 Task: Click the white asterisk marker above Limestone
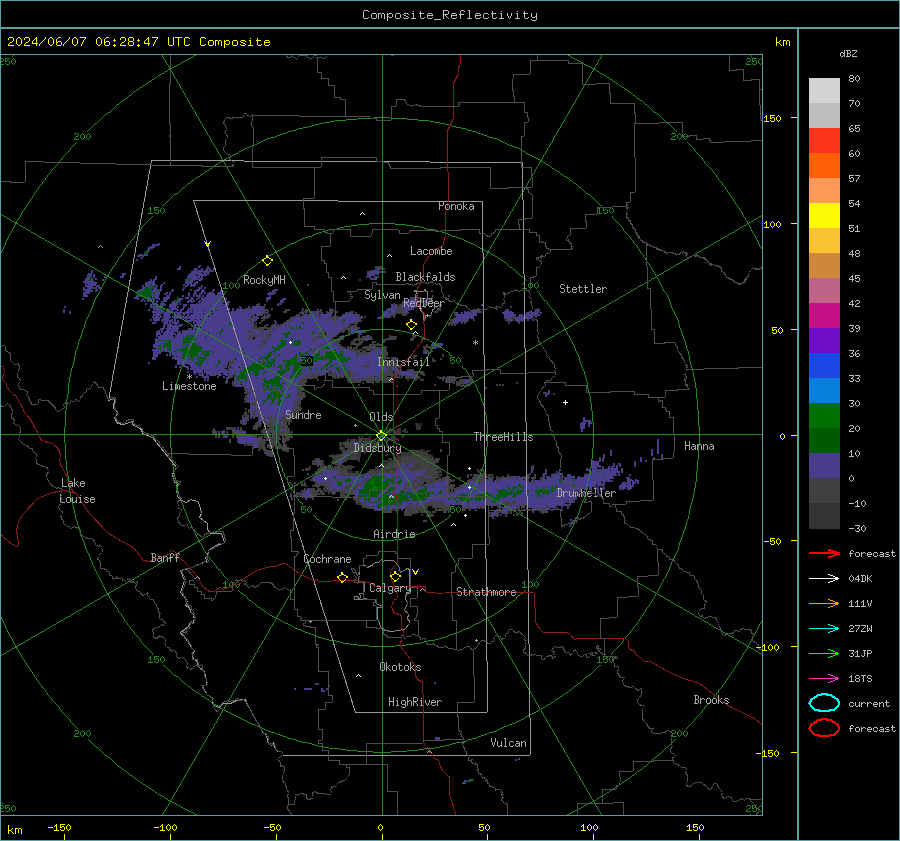click(x=189, y=377)
